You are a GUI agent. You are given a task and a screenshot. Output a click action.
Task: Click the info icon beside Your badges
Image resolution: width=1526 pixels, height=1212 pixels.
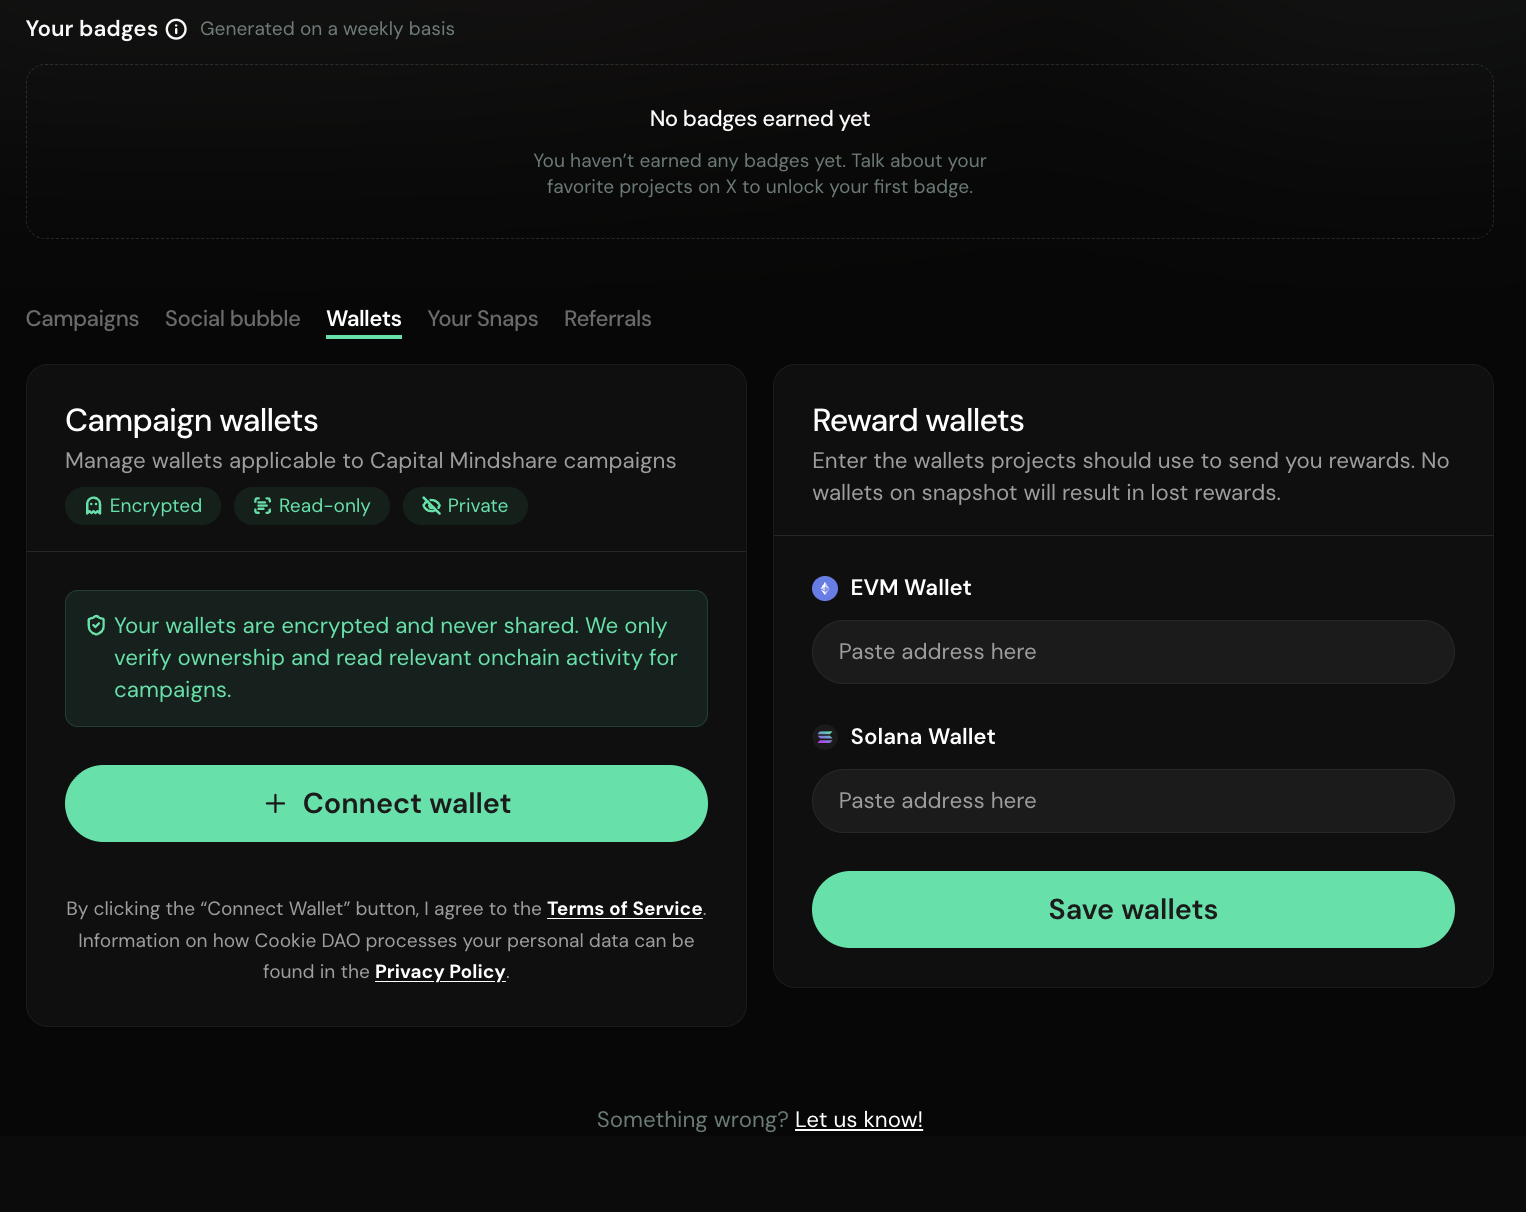pos(176,29)
